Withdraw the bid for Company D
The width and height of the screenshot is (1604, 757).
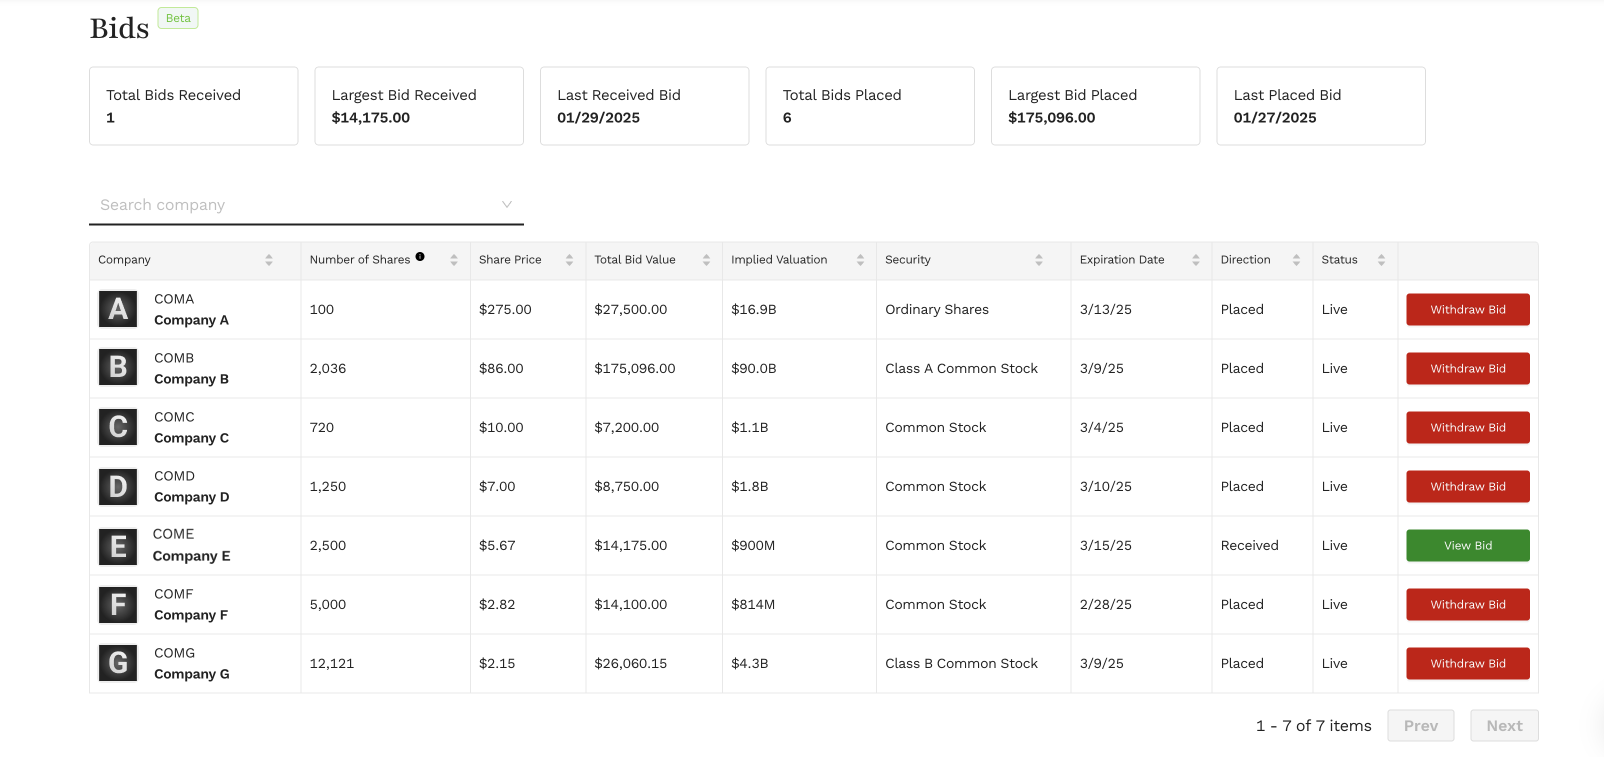(x=1467, y=486)
